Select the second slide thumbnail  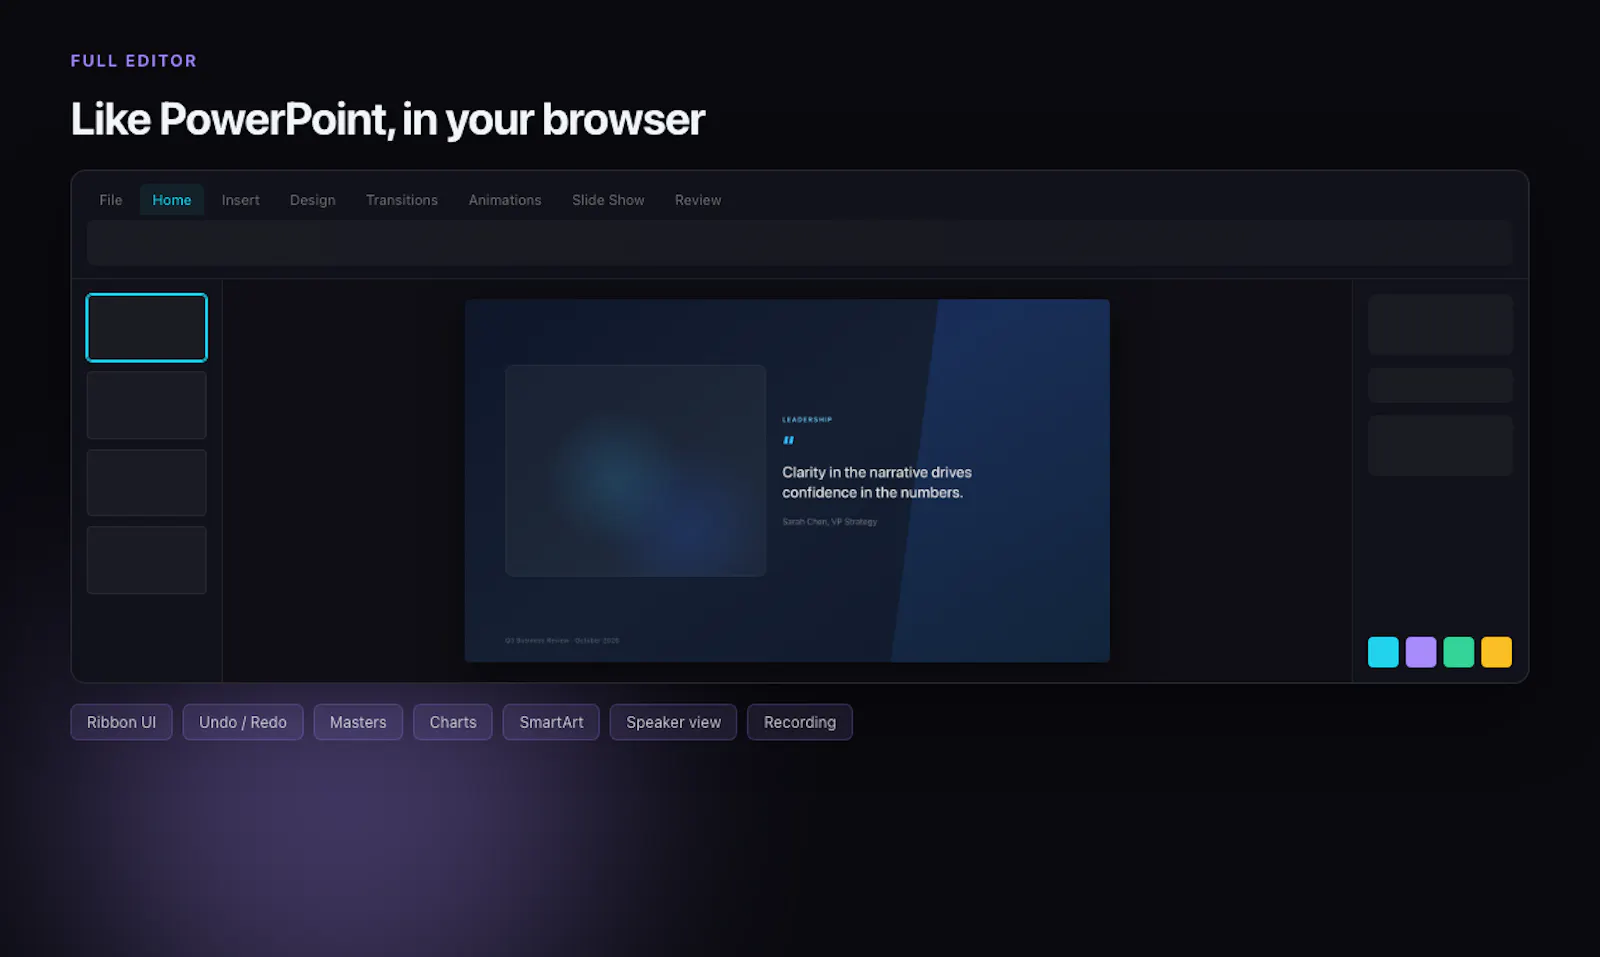coord(147,405)
